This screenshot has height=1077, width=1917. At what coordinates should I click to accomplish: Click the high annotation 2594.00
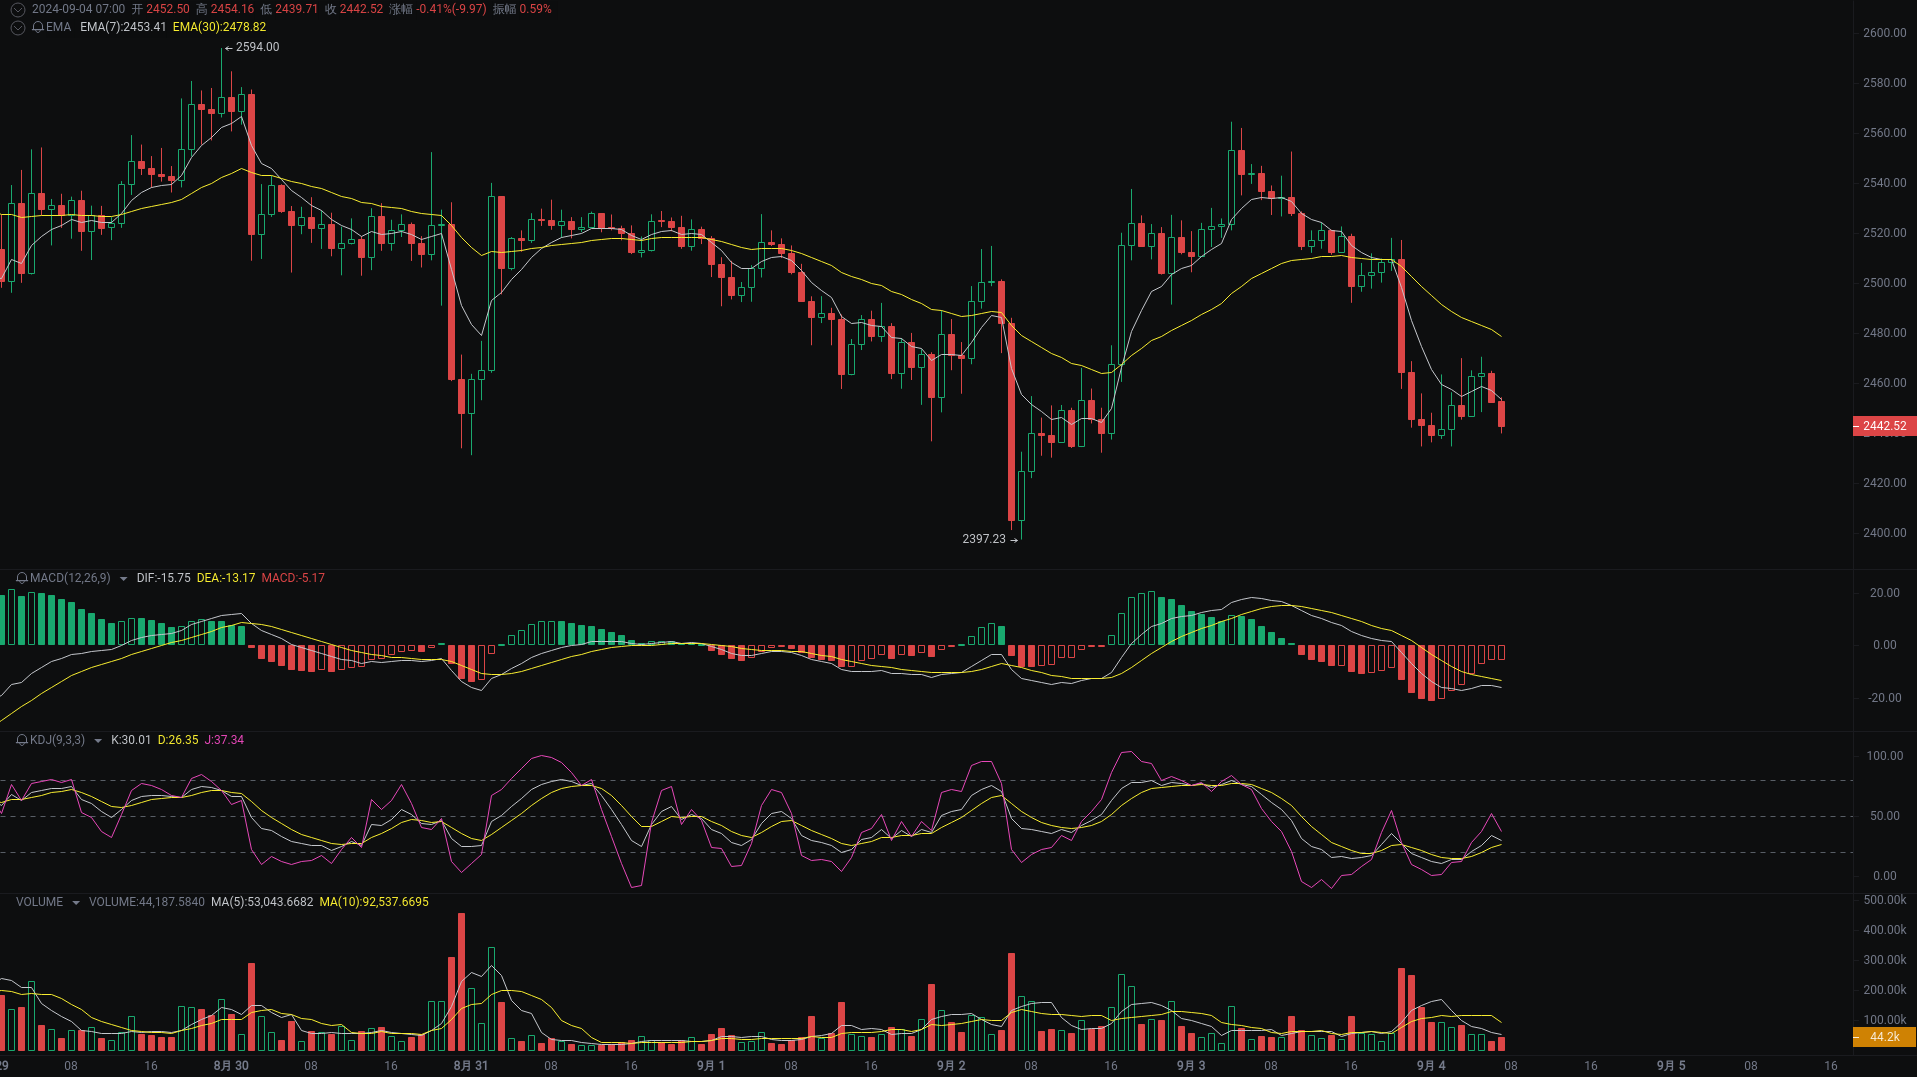coord(257,47)
